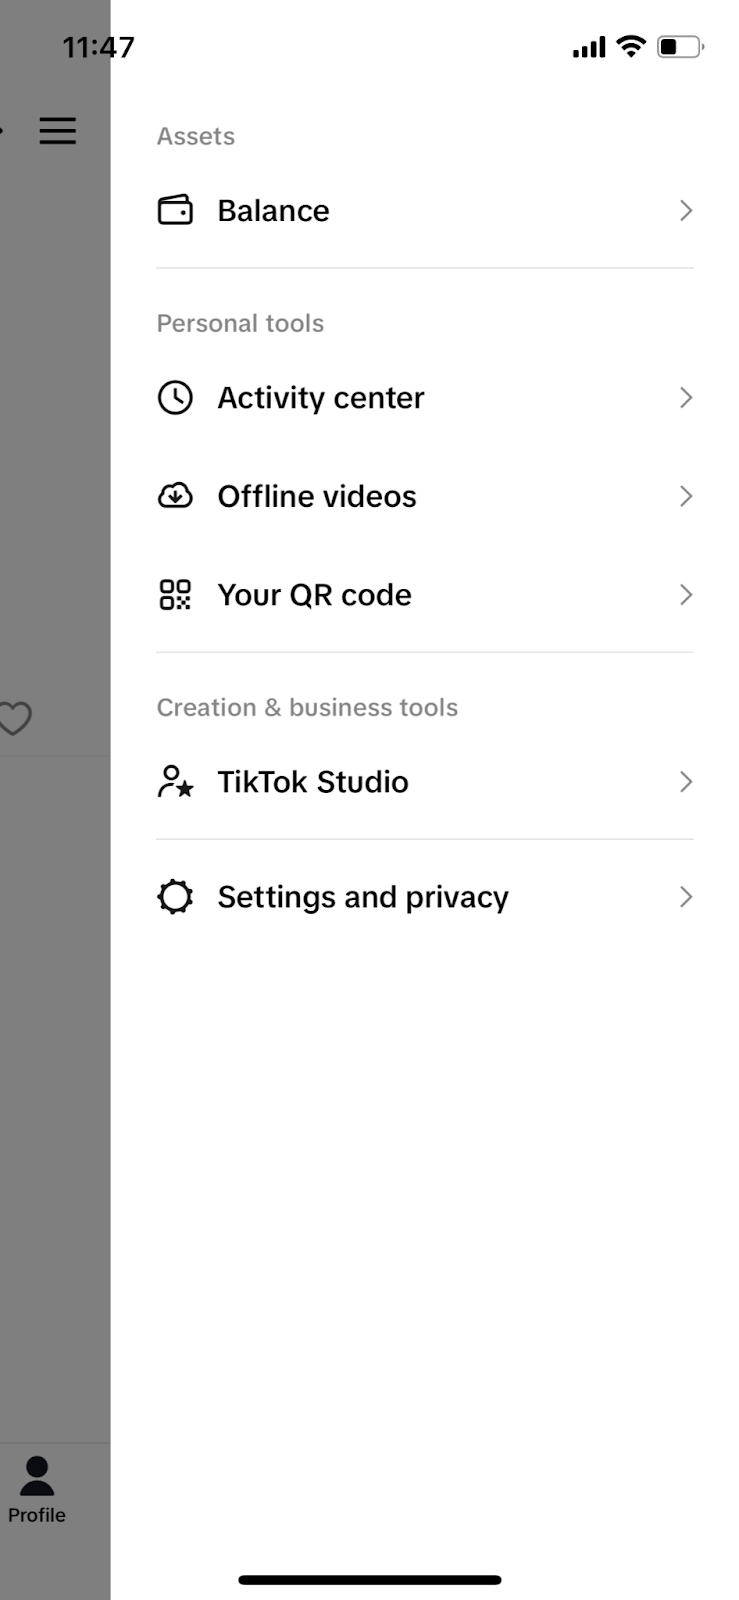Tap the chevron next to Offline videos
Viewport: 739px width, 1600px height.
pyautogui.click(x=686, y=496)
